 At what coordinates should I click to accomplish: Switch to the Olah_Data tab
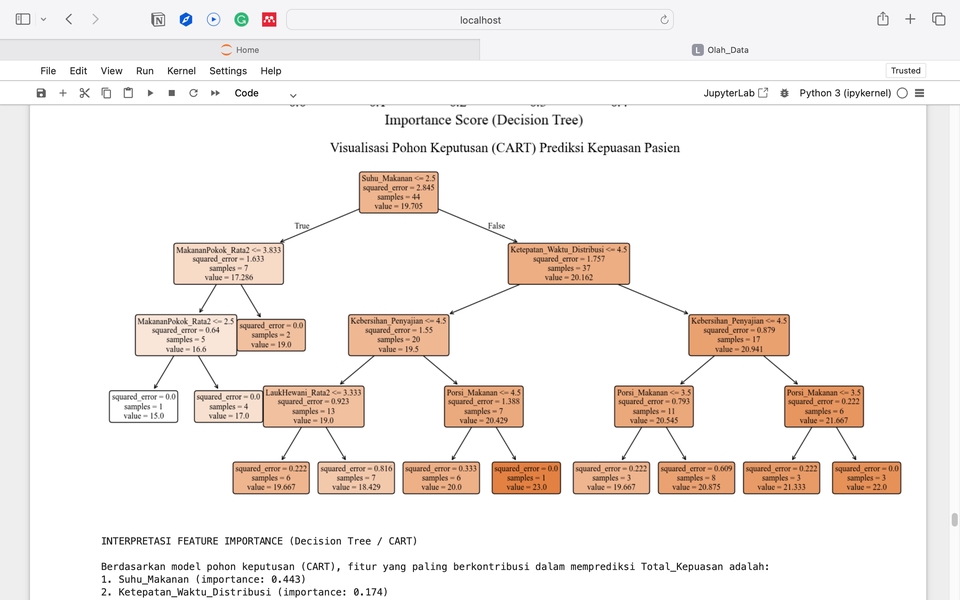coord(720,49)
